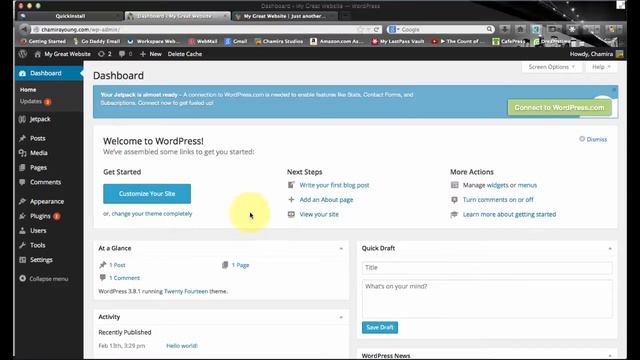640x360 pixels.
Task: Dismiss the Welcome to WordPress panel
Action: [x=593, y=139]
